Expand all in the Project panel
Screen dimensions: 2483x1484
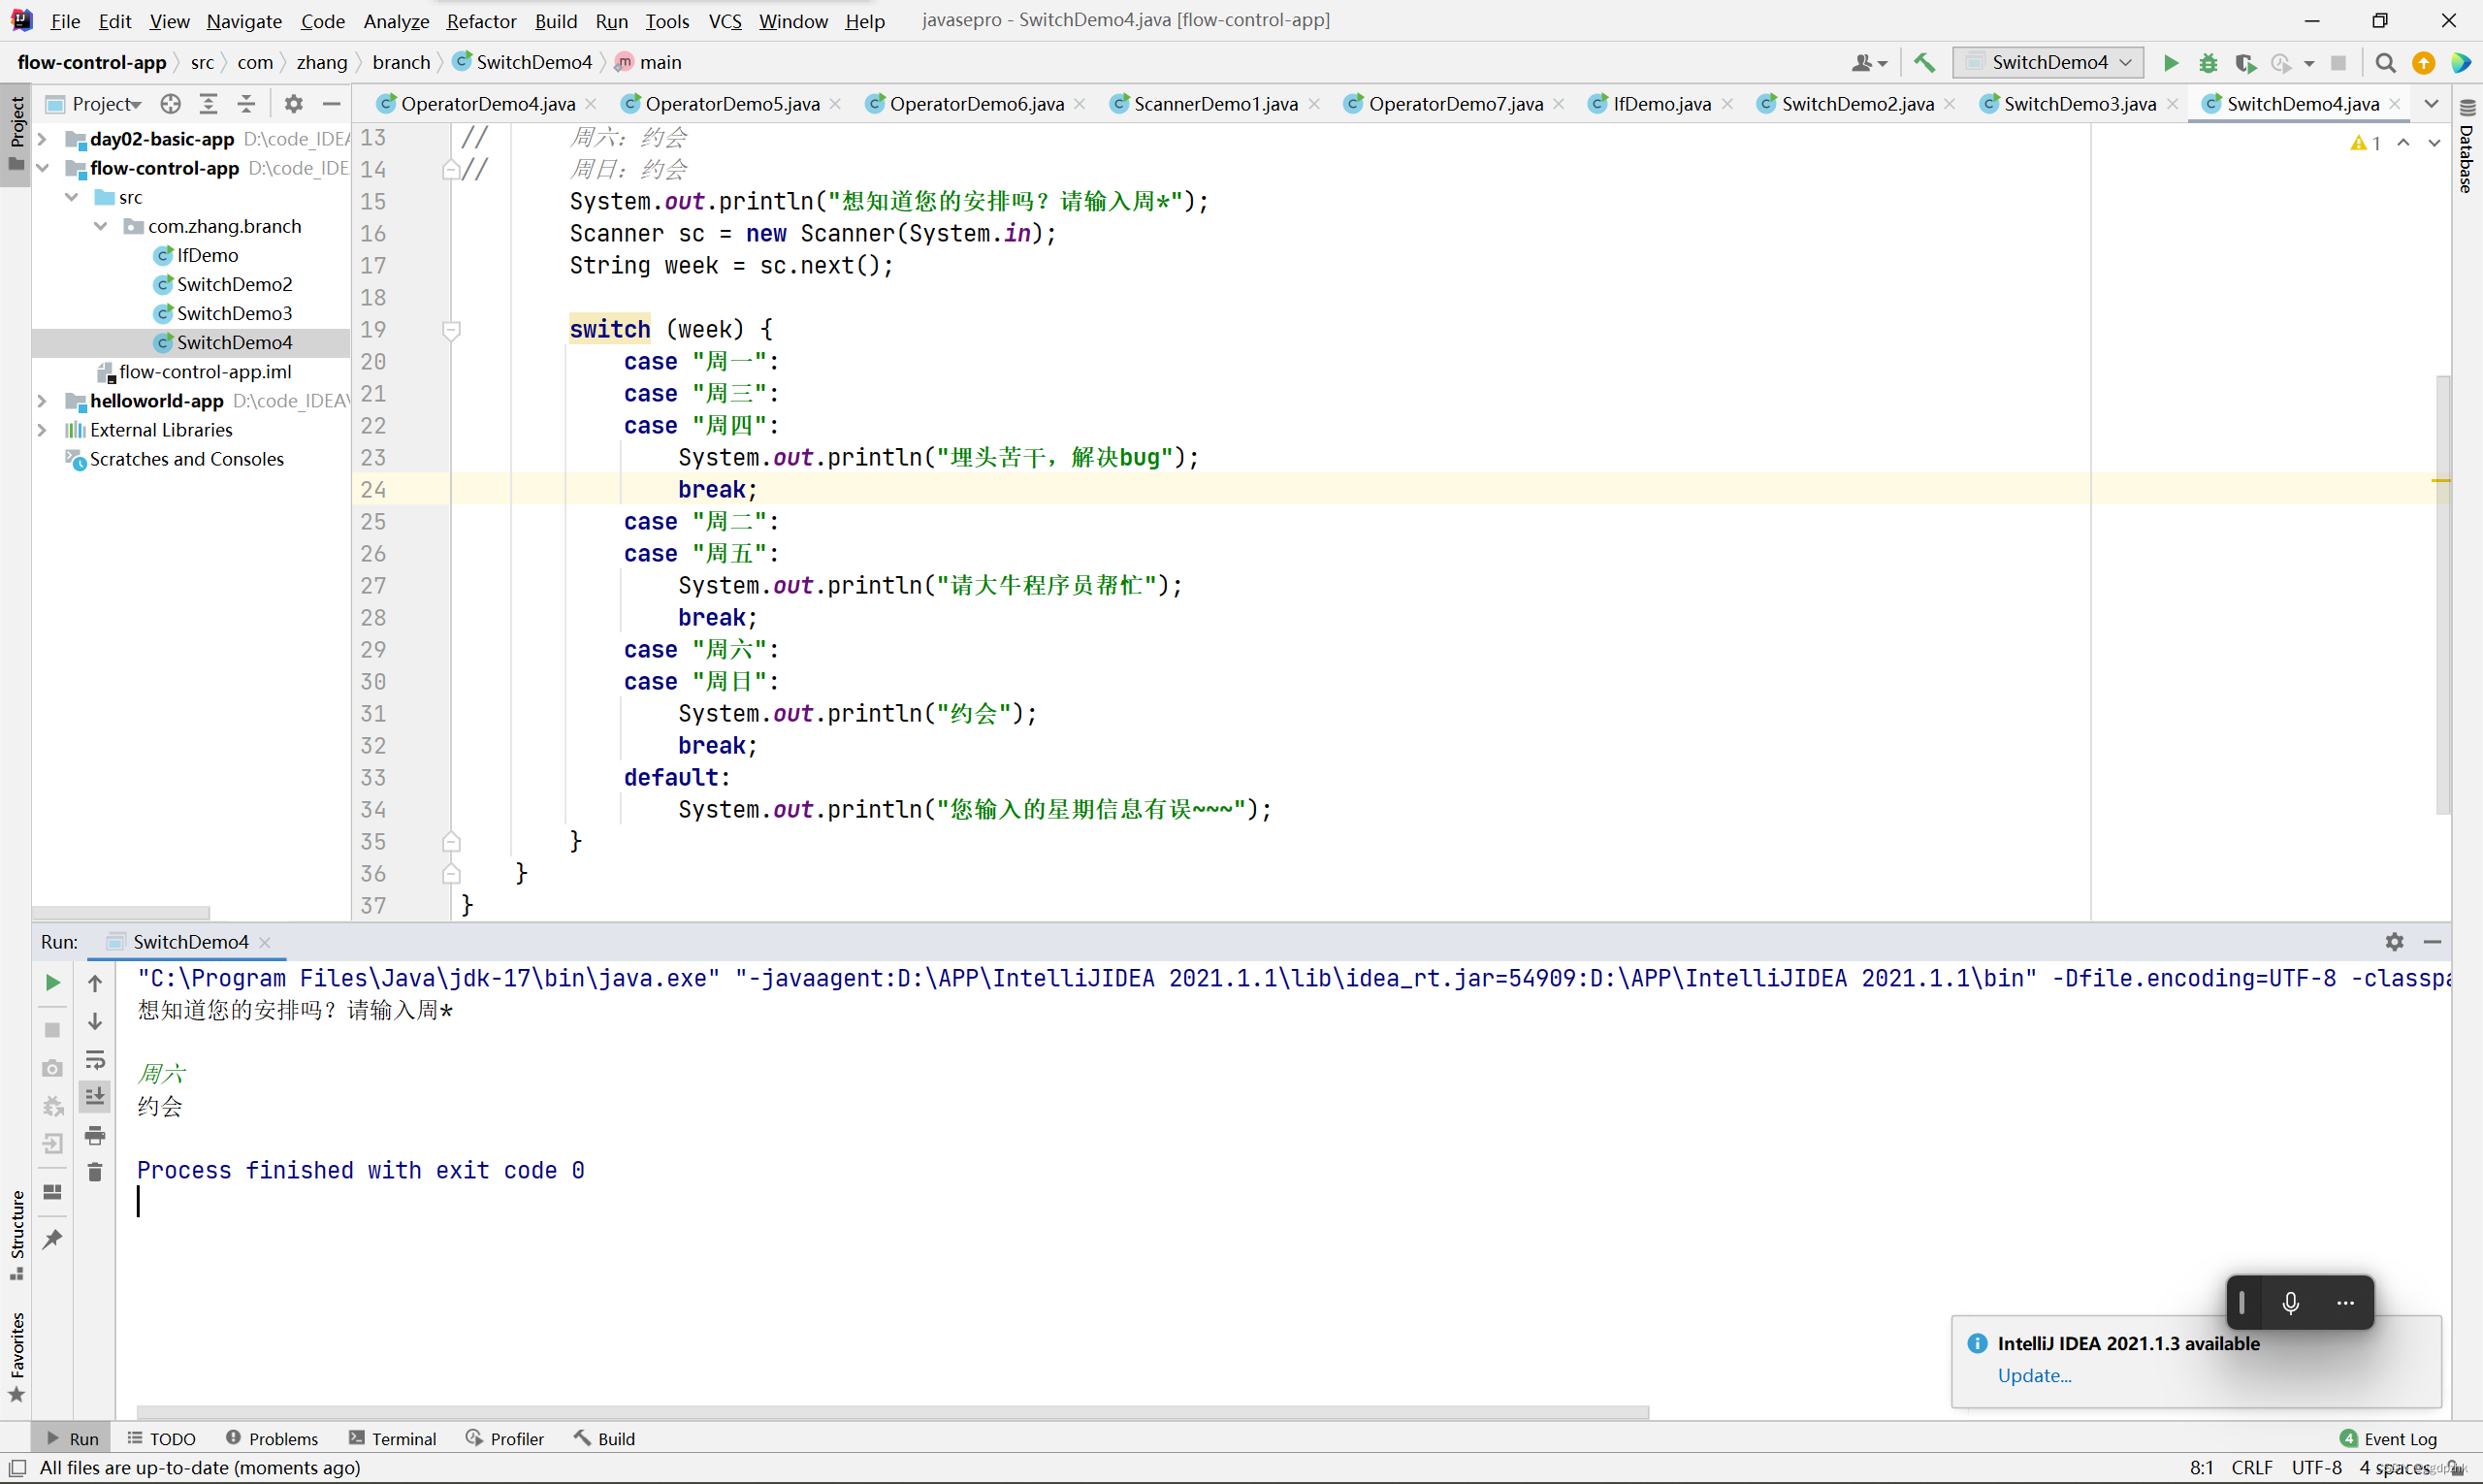coord(208,103)
